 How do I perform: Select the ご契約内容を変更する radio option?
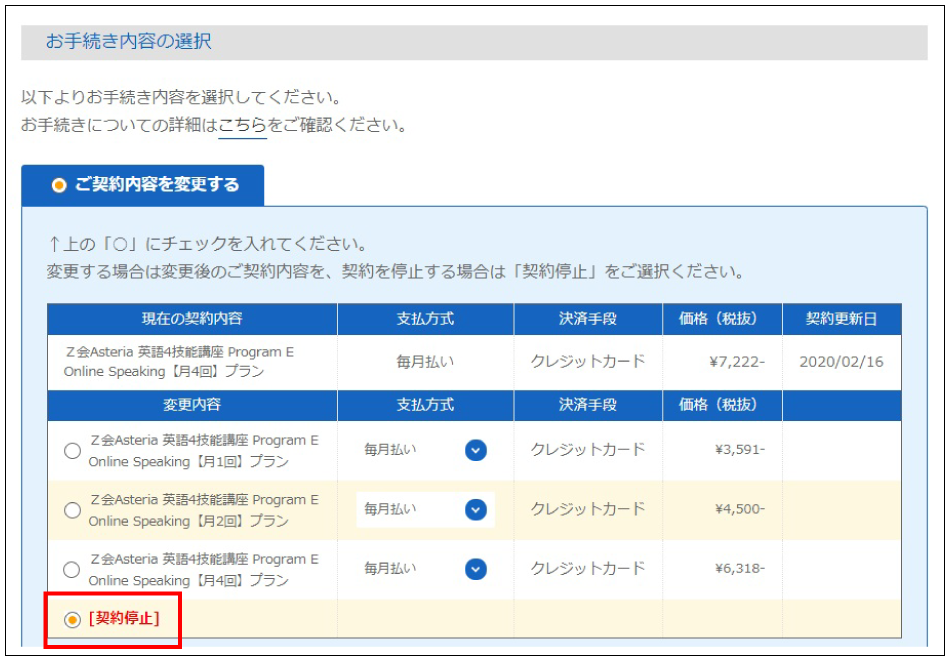tap(59, 185)
